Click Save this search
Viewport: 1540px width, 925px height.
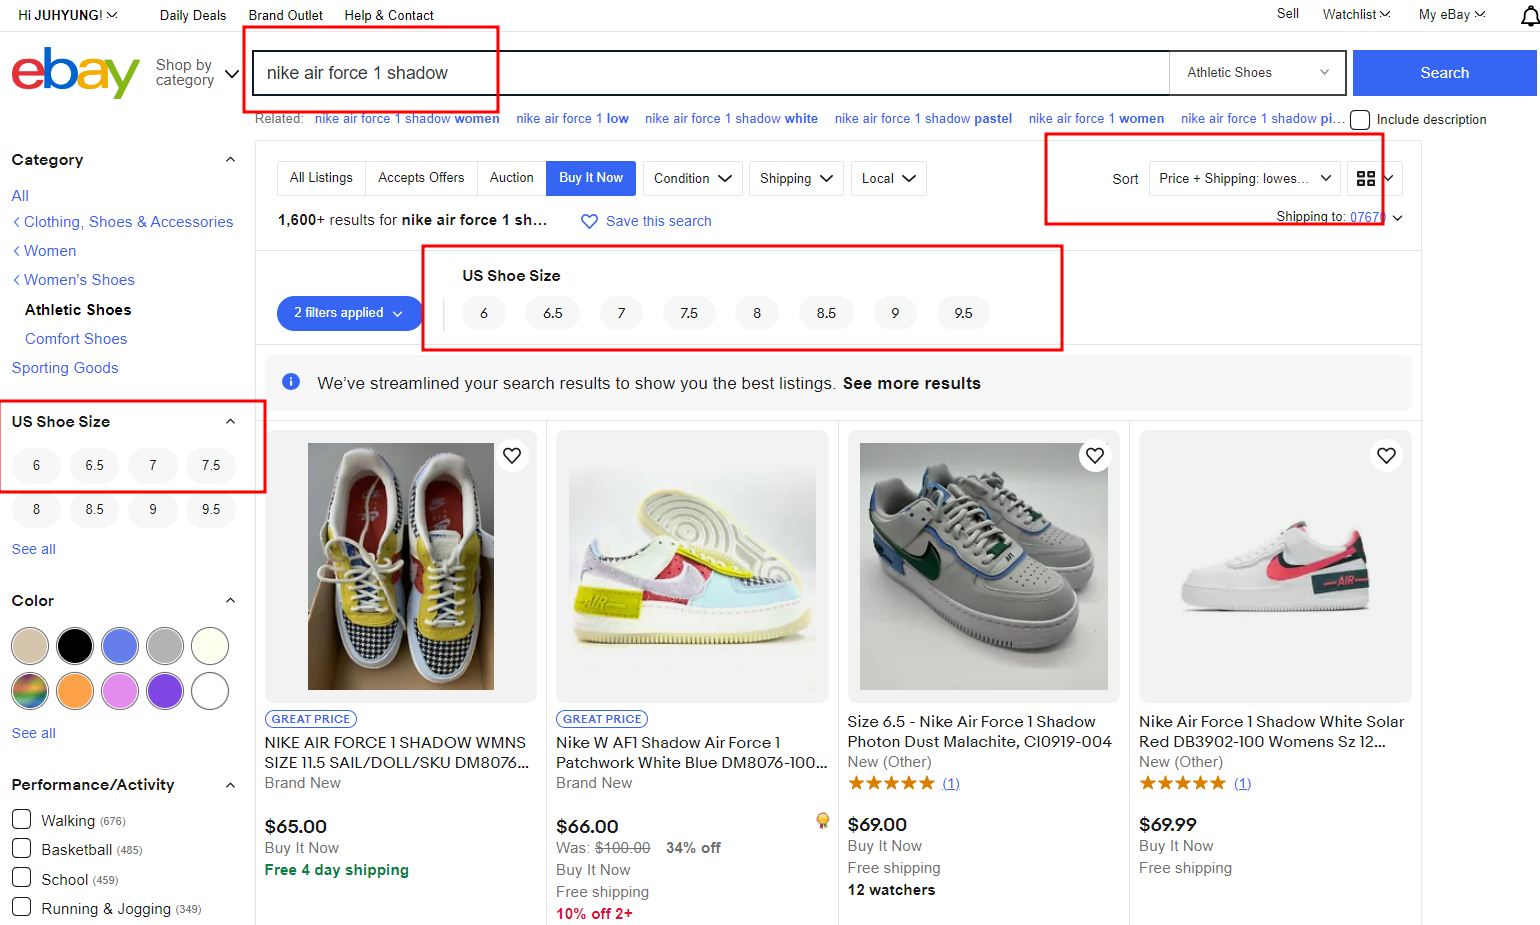pos(659,221)
